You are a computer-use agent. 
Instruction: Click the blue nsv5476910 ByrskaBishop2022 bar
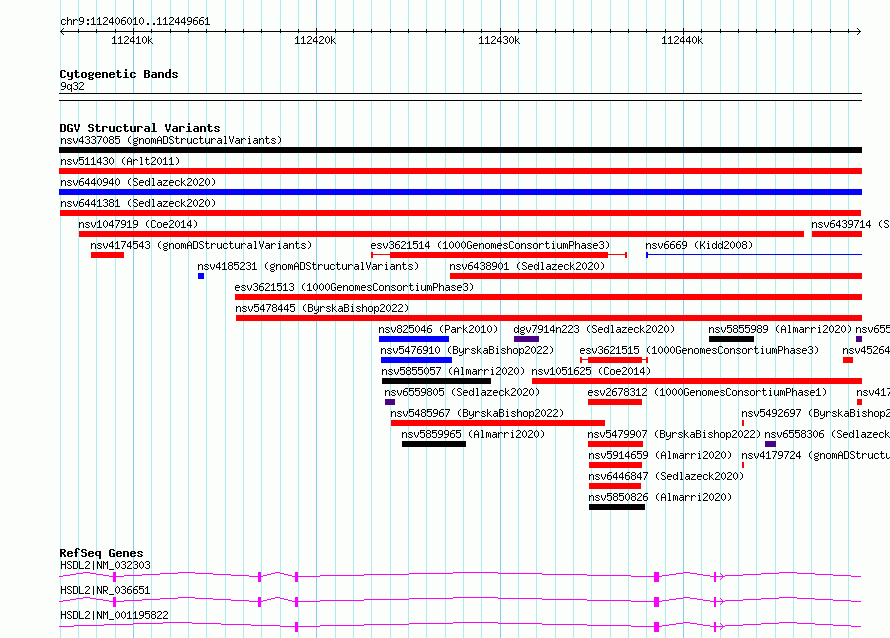click(x=416, y=360)
